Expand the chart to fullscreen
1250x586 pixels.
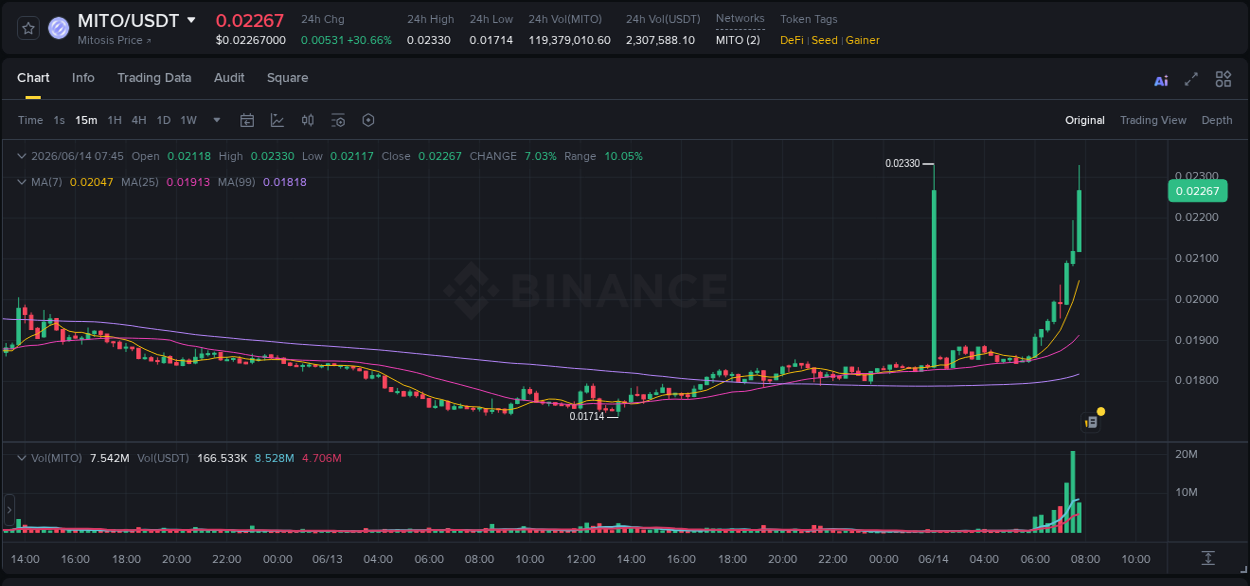(1191, 79)
